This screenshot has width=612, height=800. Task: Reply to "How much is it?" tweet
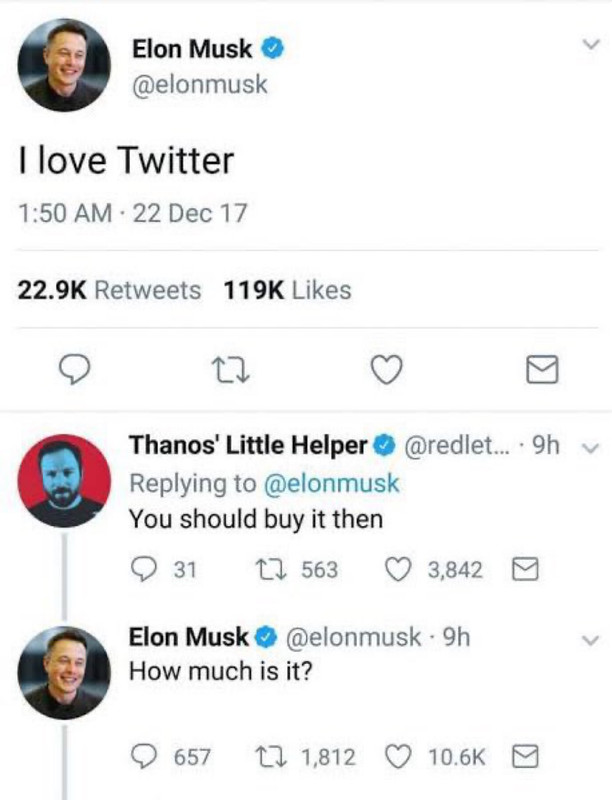click(x=144, y=756)
